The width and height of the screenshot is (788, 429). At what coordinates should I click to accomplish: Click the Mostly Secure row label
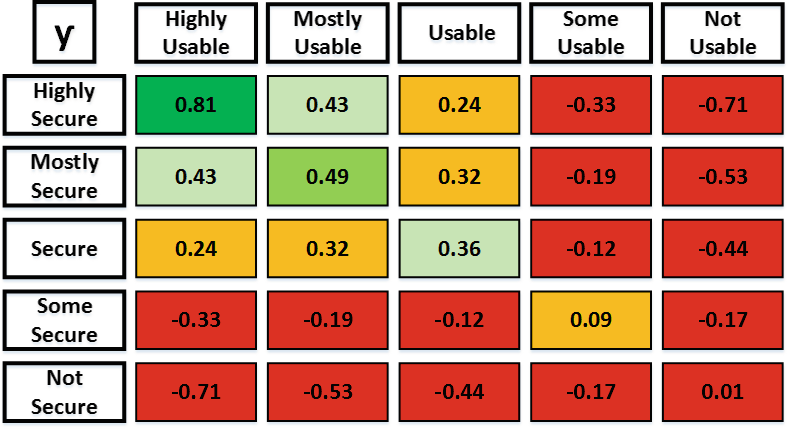[64, 176]
